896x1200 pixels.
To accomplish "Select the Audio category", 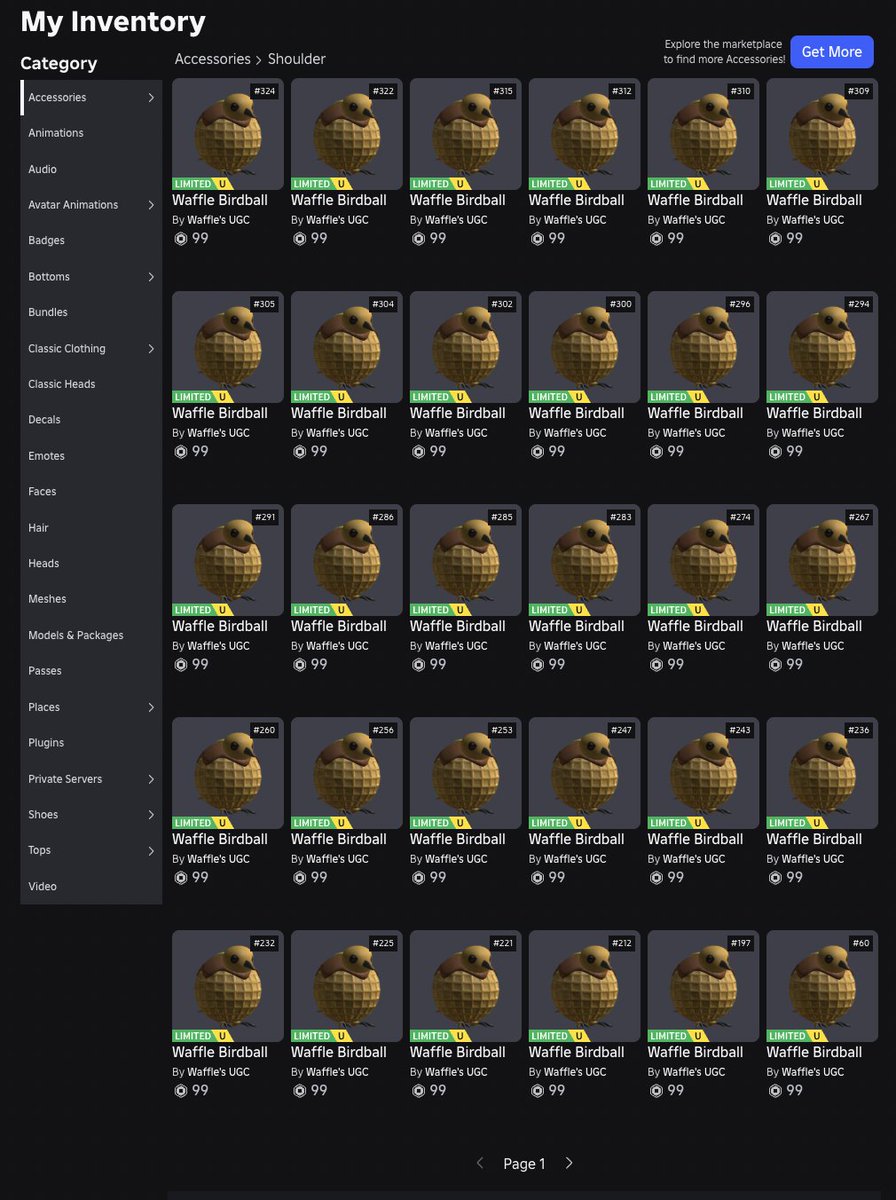I will coord(91,169).
